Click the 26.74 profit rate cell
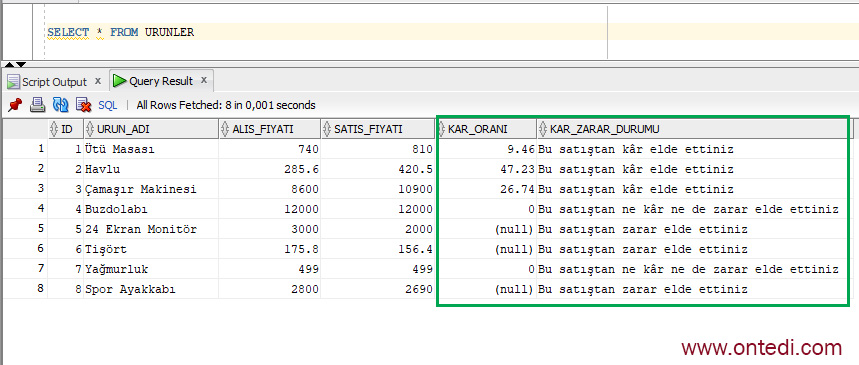 (x=485, y=189)
